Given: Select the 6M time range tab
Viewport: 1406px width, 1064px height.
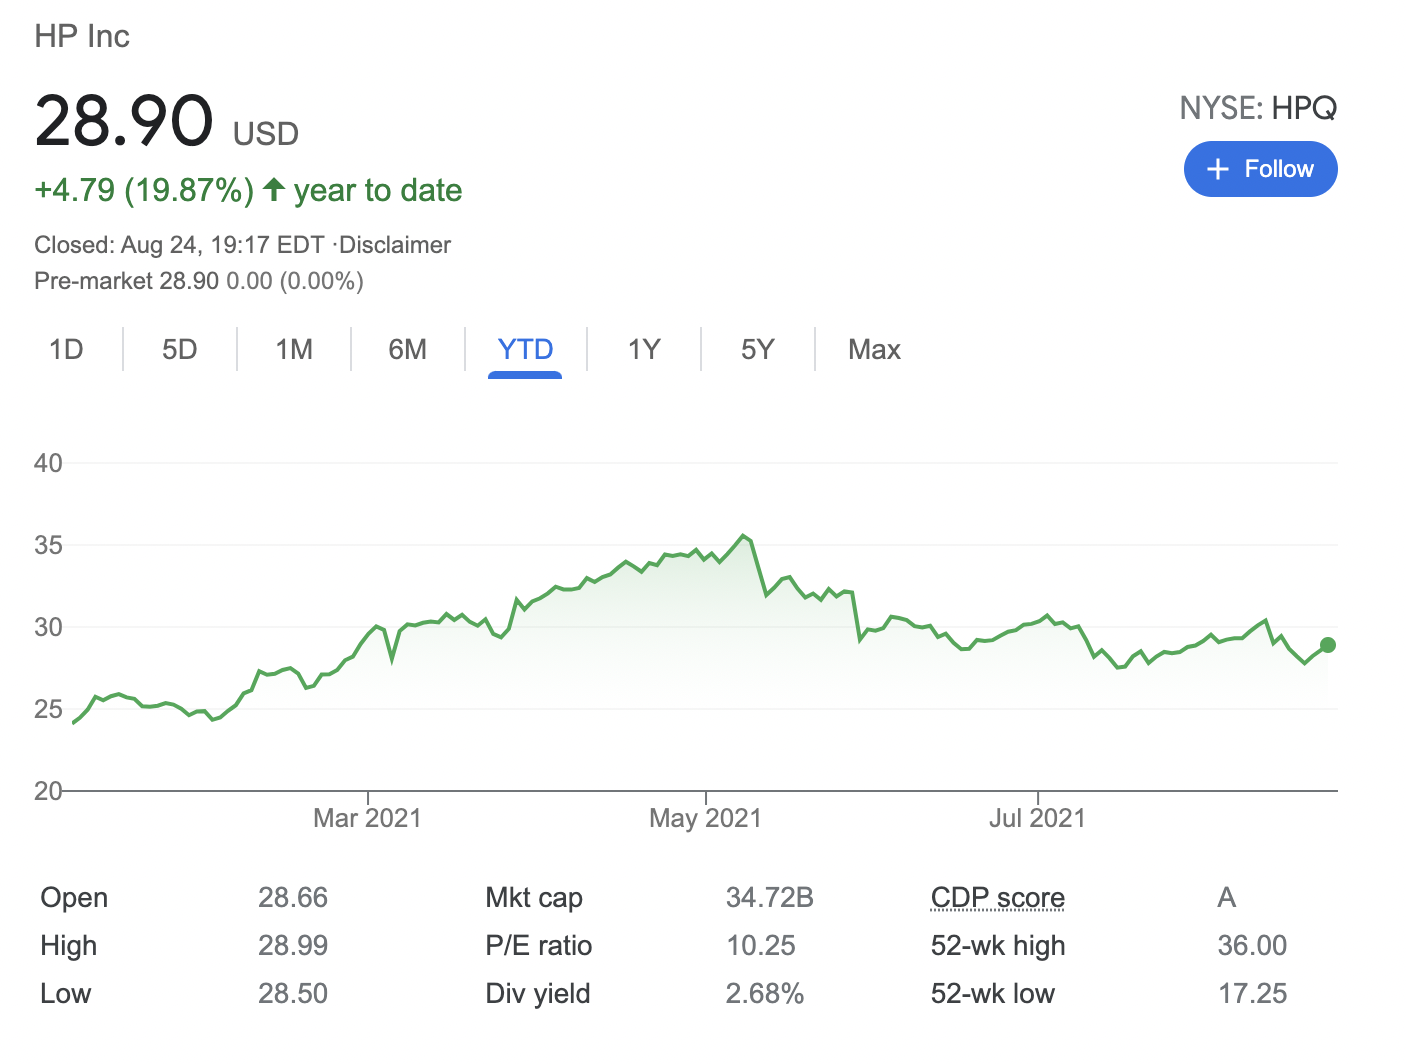Looking at the screenshot, I should [408, 349].
